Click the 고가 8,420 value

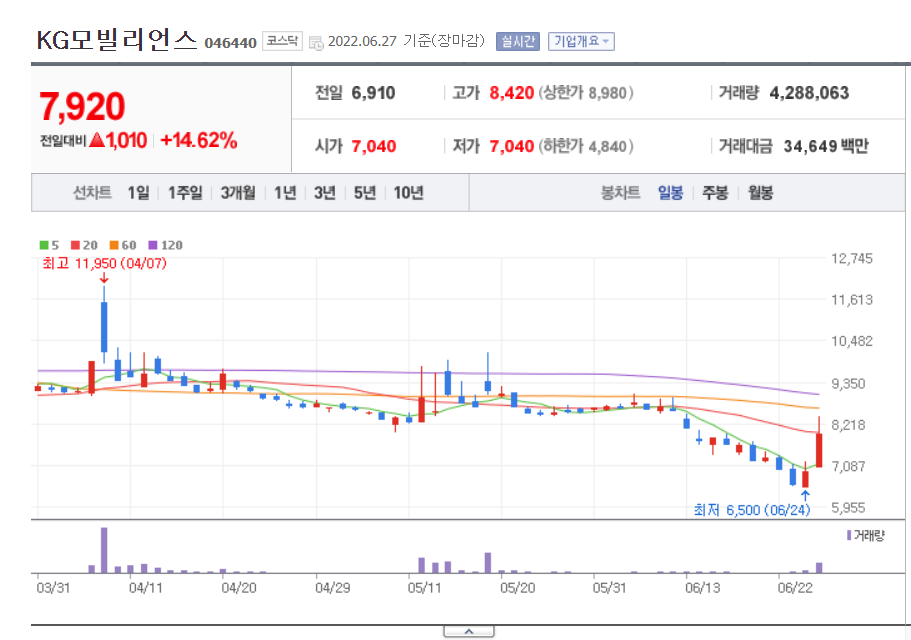511,93
